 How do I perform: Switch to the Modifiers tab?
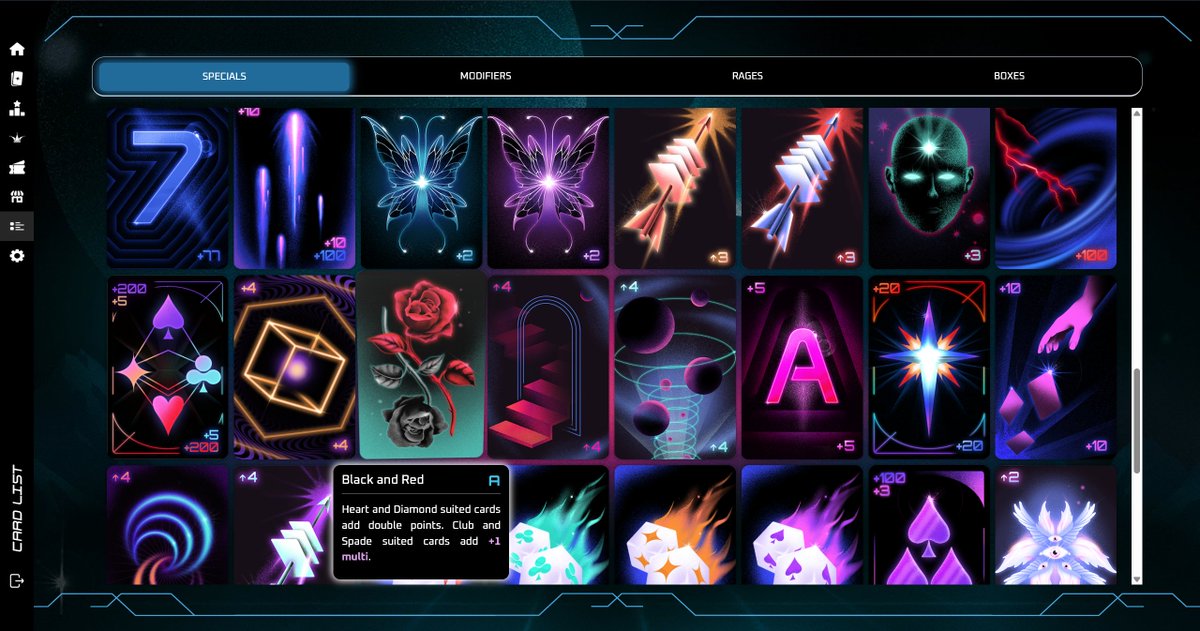tap(486, 76)
